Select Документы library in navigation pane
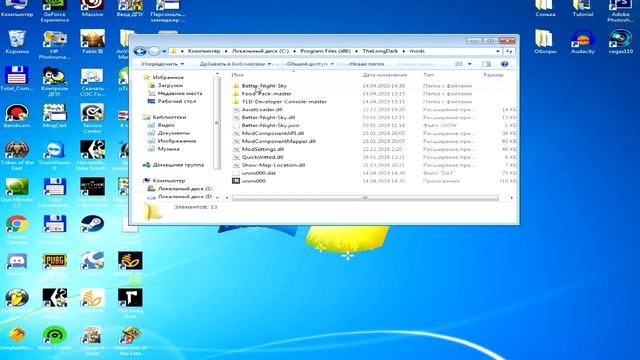This screenshot has width=640, height=360. 173,133
